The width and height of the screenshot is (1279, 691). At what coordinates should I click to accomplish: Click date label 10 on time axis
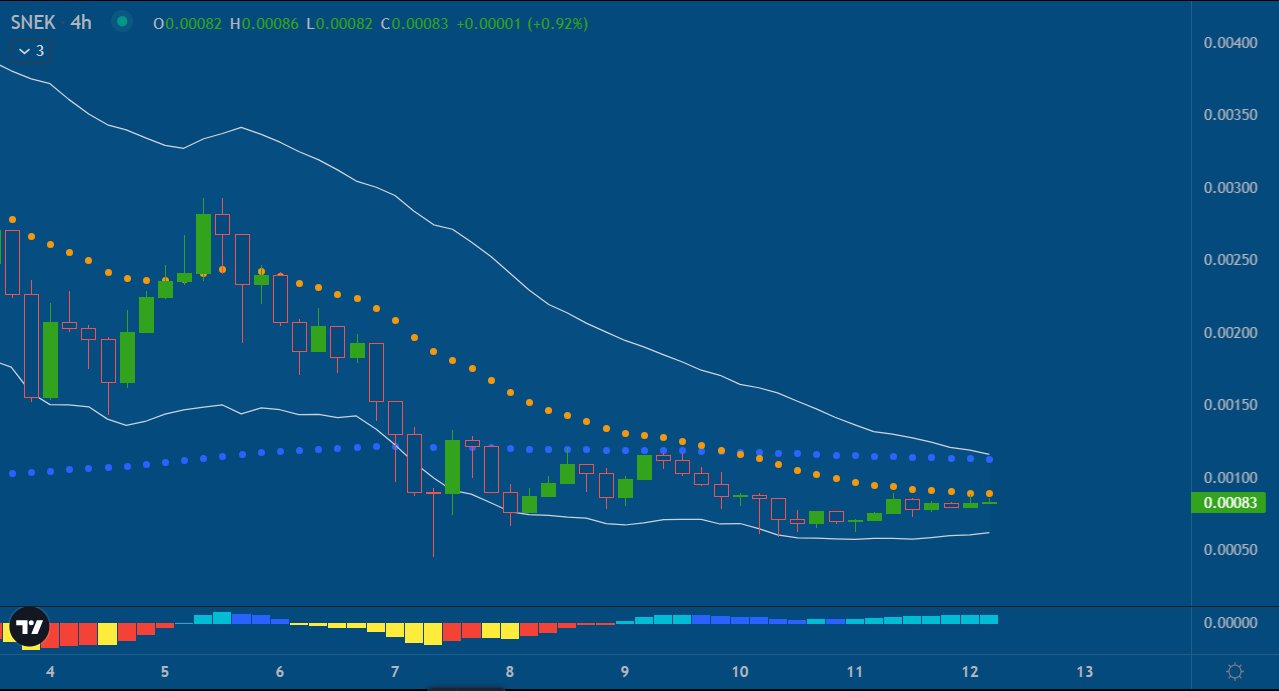tap(740, 671)
